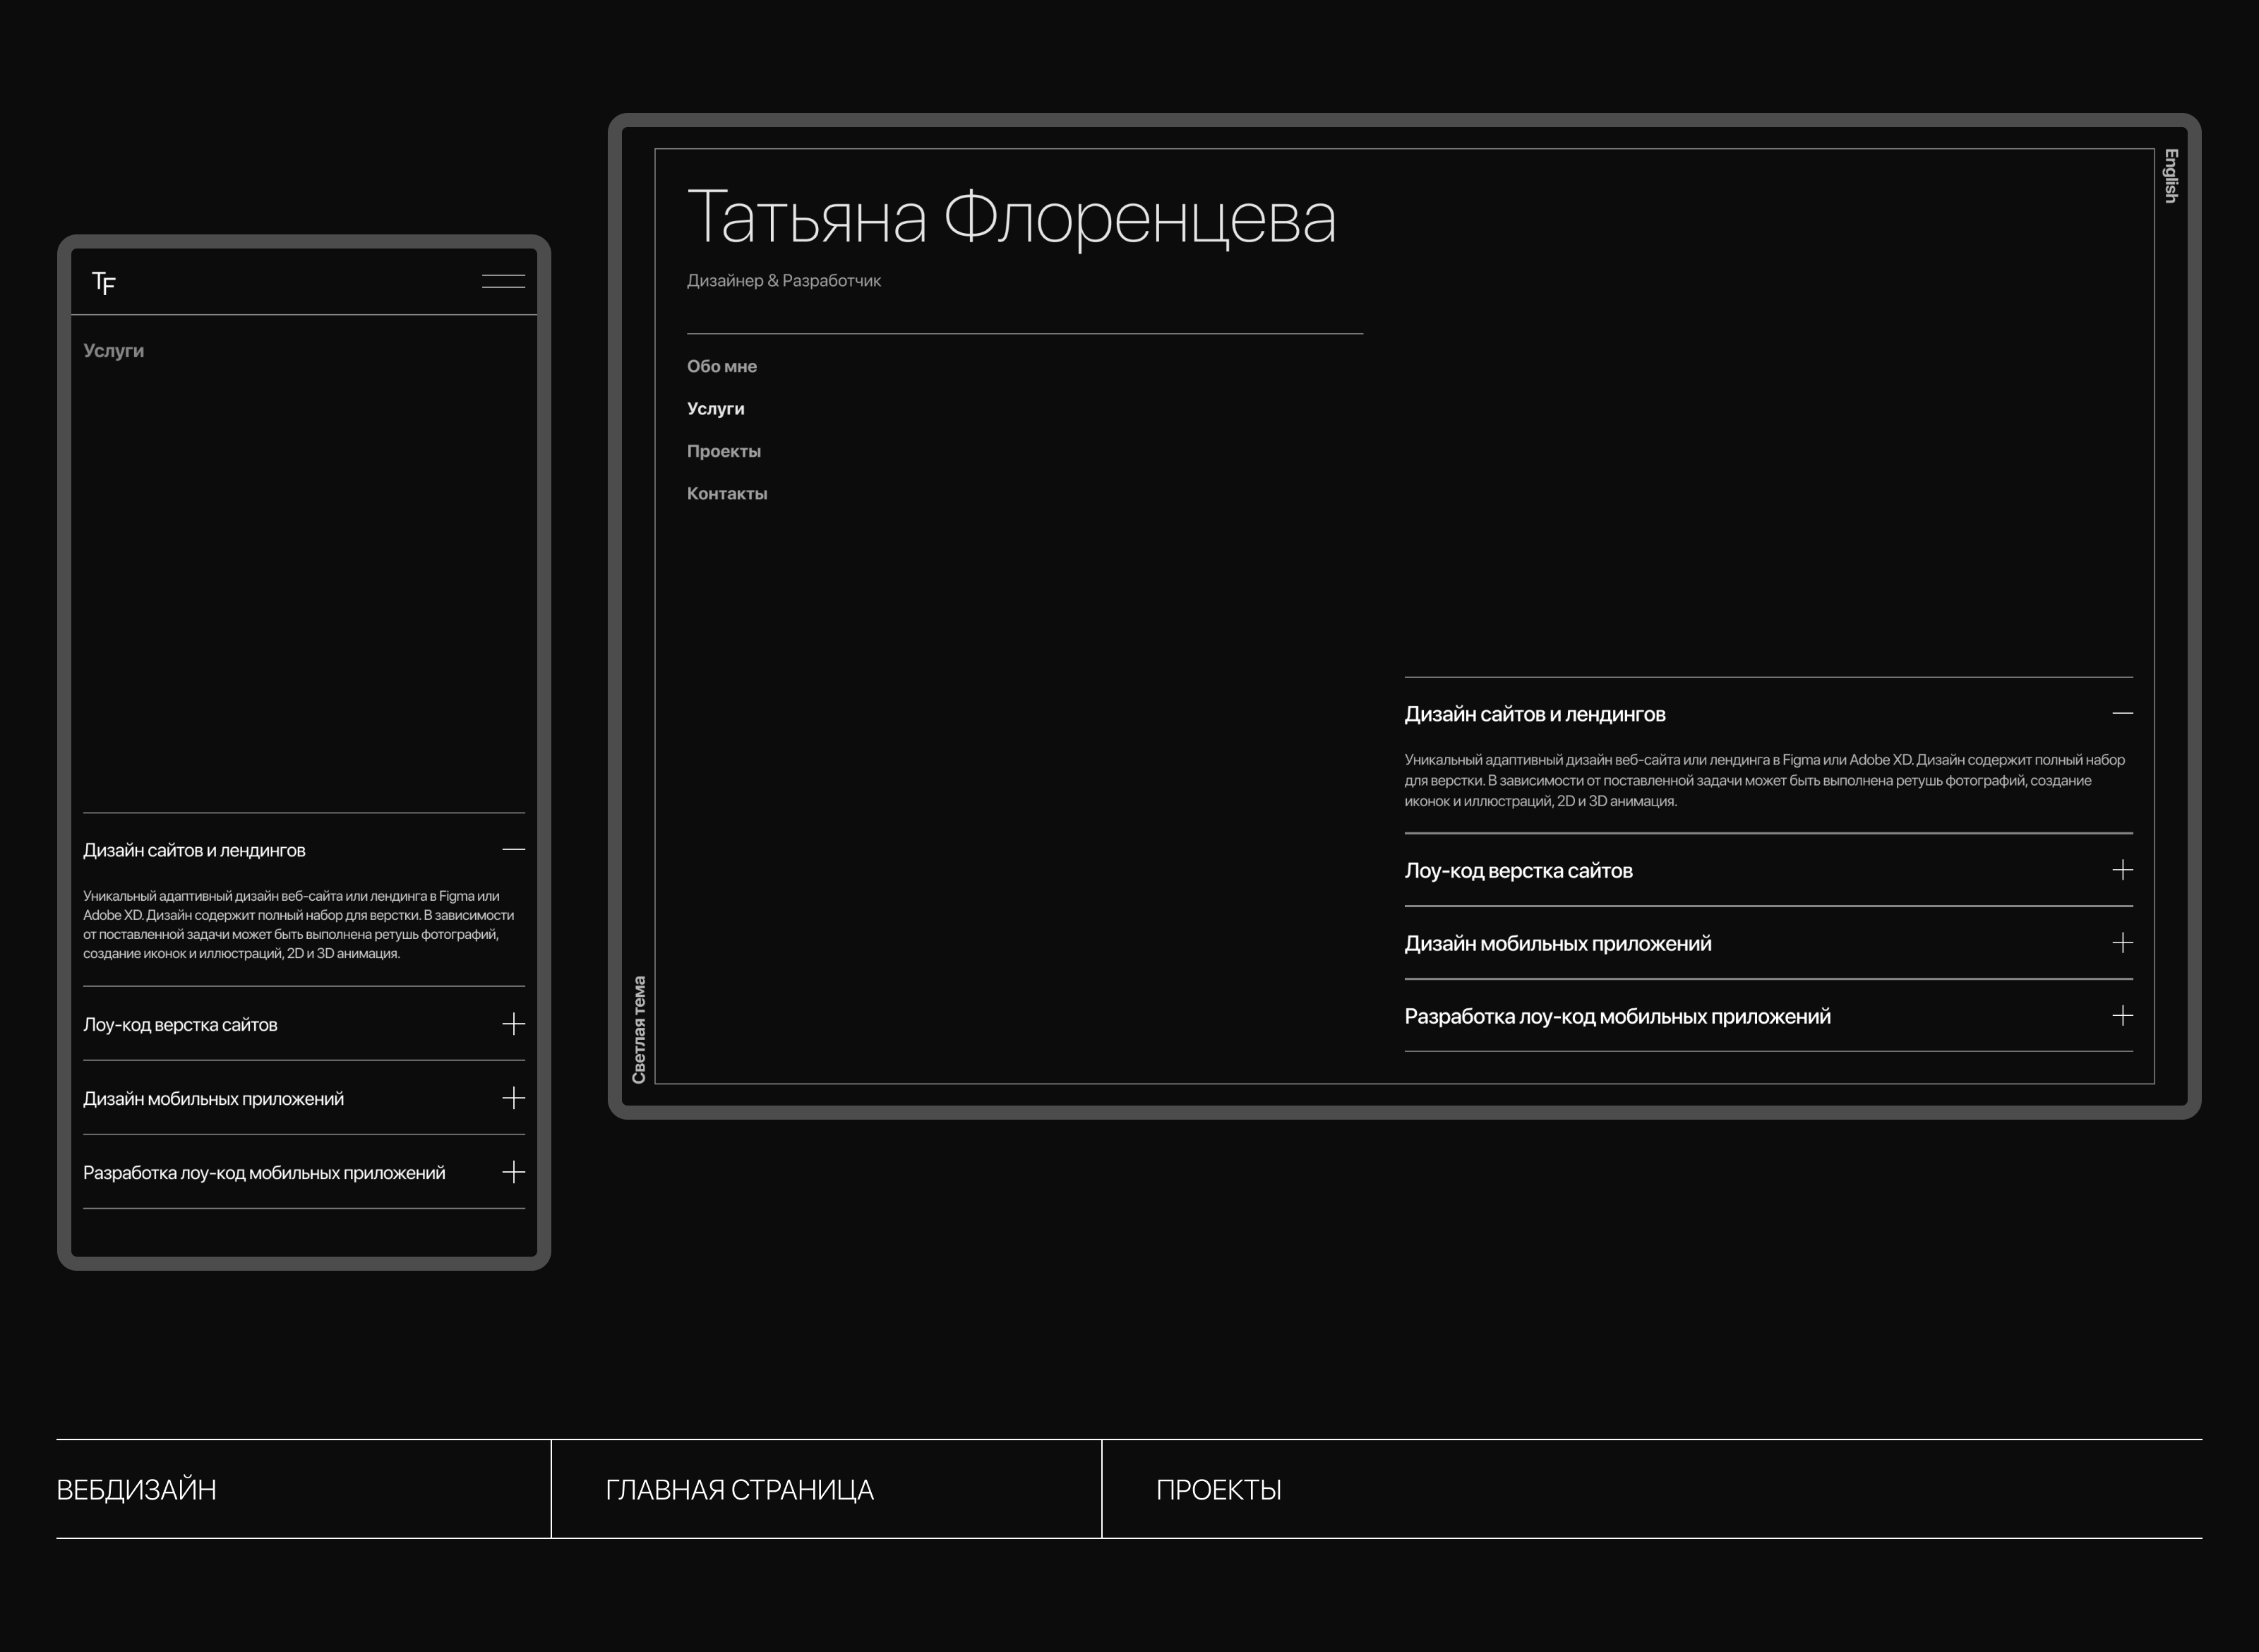This screenshot has width=2259, height=1652.
Task: Toggle 'Светлая тема' light theme switch
Action: coord(639,1029)
